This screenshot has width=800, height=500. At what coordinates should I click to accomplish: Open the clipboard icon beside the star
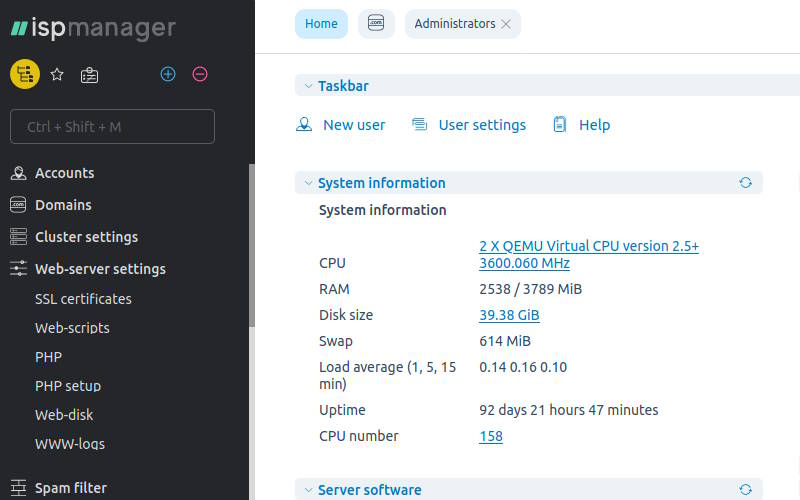[x=89, y=75]
